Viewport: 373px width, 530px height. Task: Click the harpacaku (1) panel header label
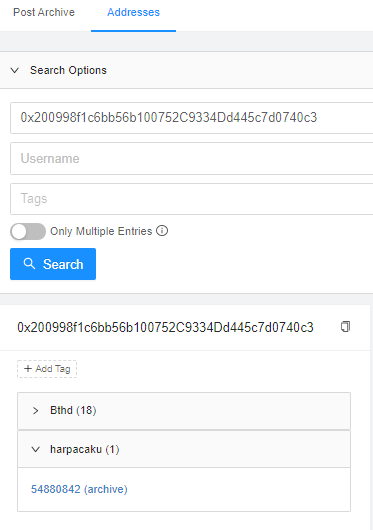click(84, 449)
